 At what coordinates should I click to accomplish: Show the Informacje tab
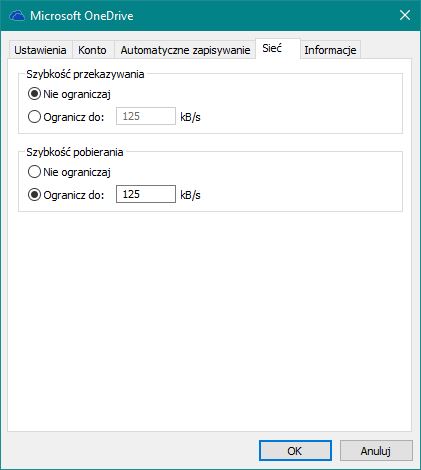(330, 50)
